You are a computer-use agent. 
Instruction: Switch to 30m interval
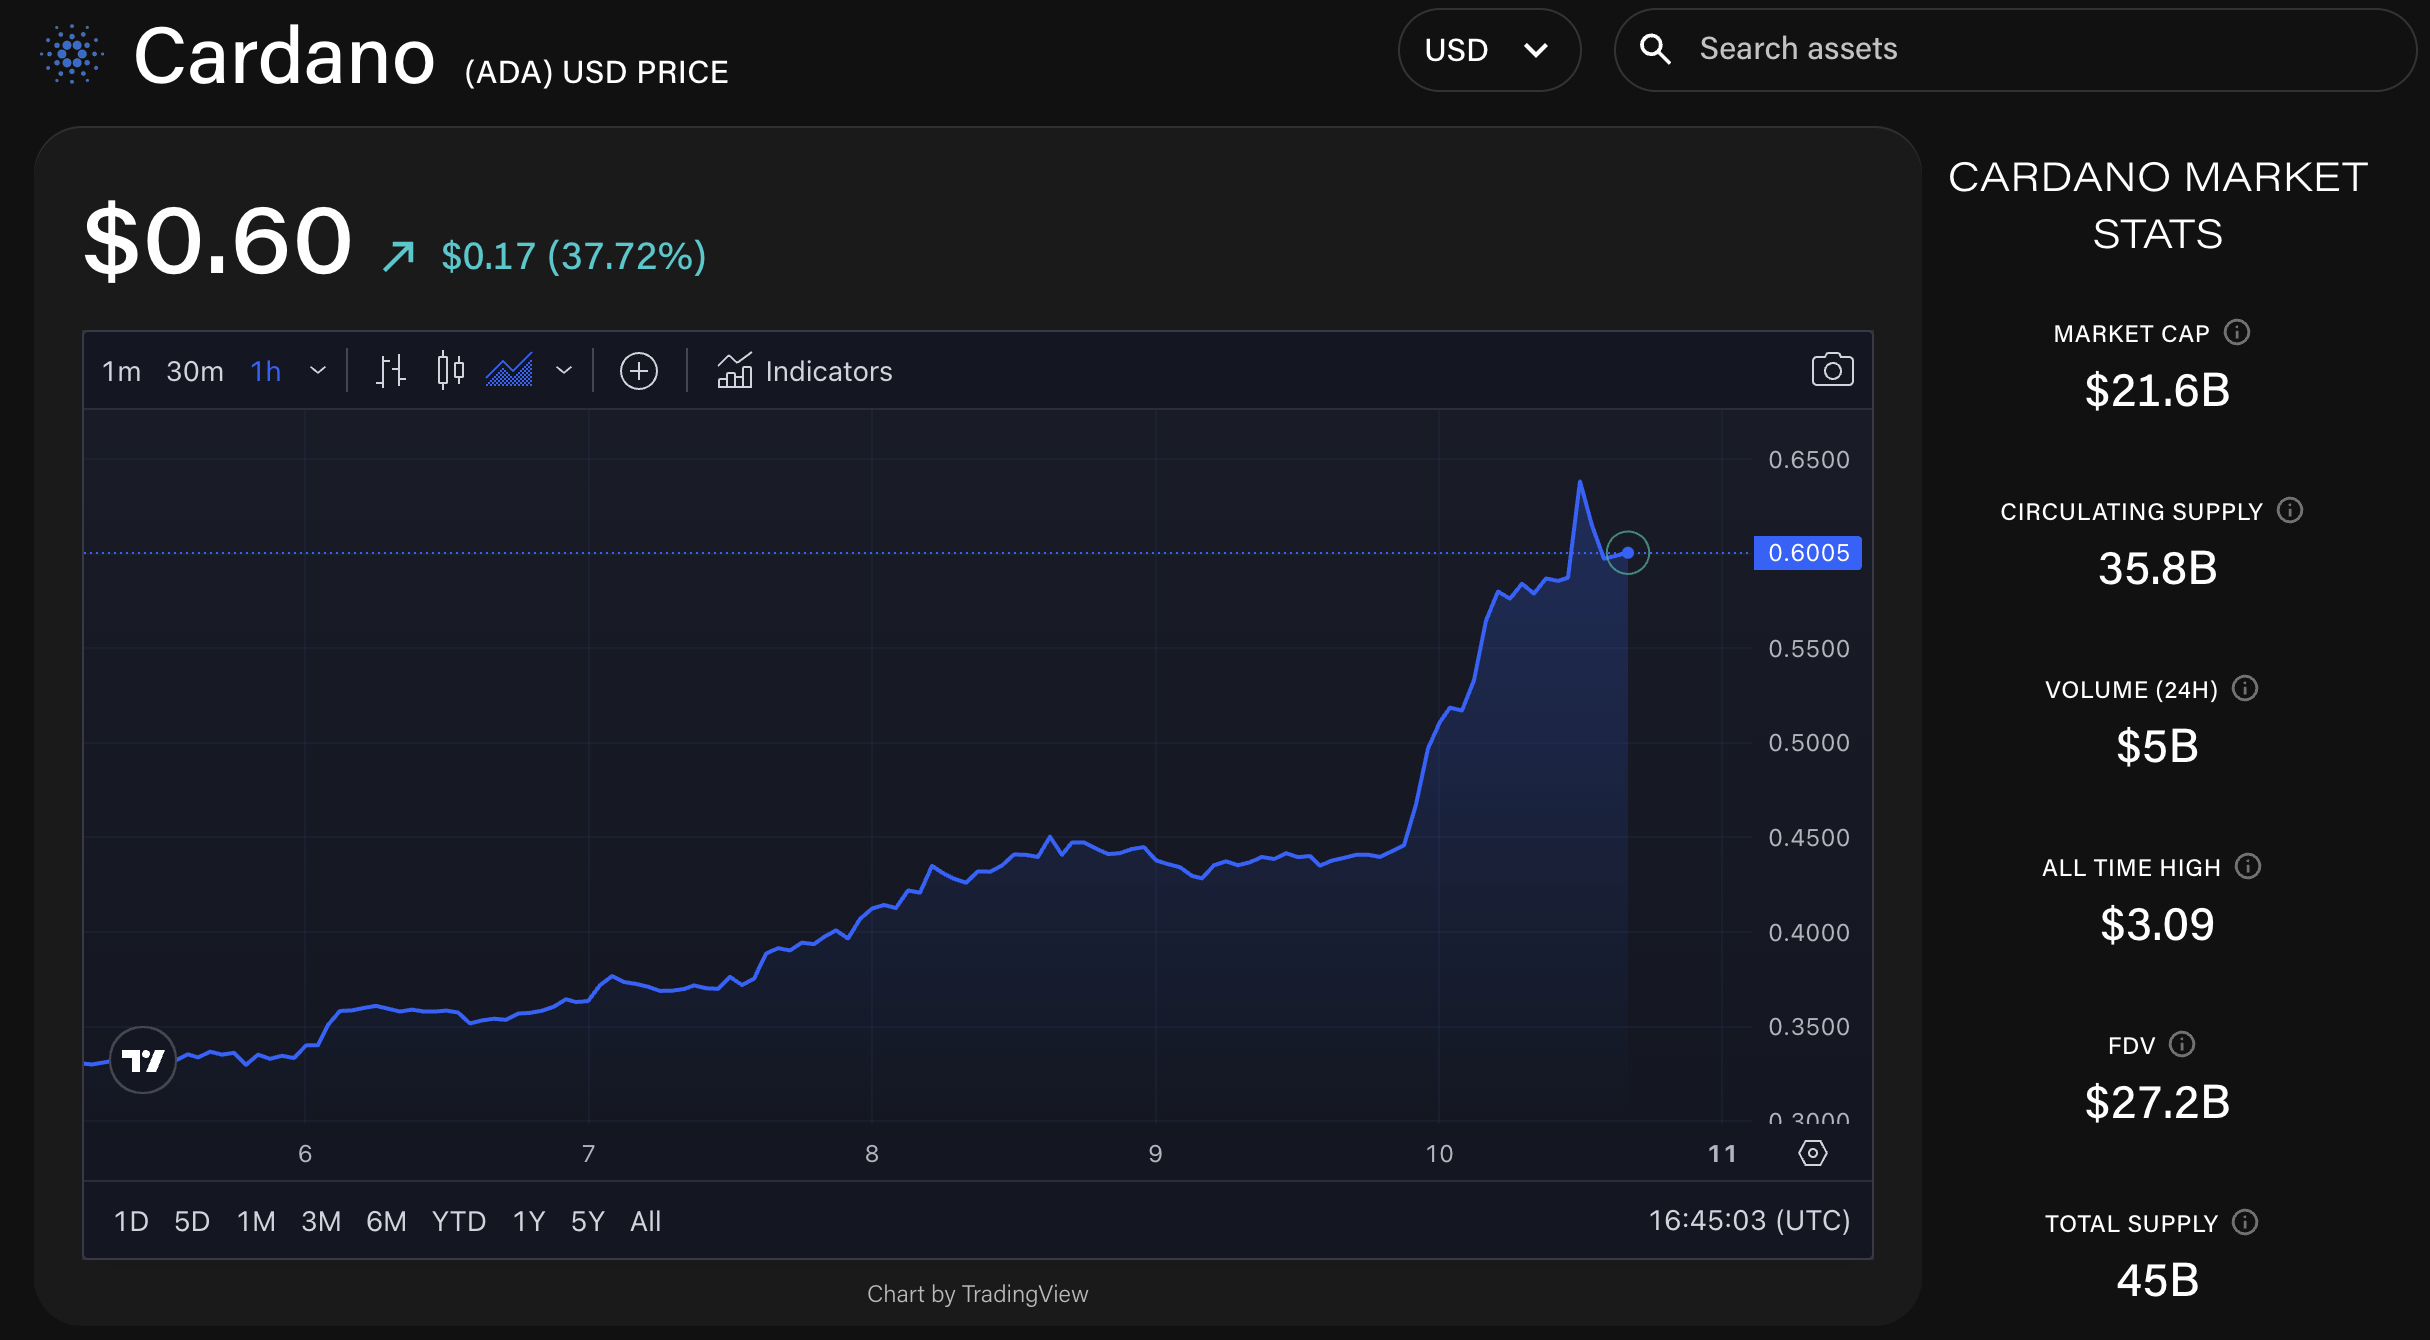pos(195,371)
